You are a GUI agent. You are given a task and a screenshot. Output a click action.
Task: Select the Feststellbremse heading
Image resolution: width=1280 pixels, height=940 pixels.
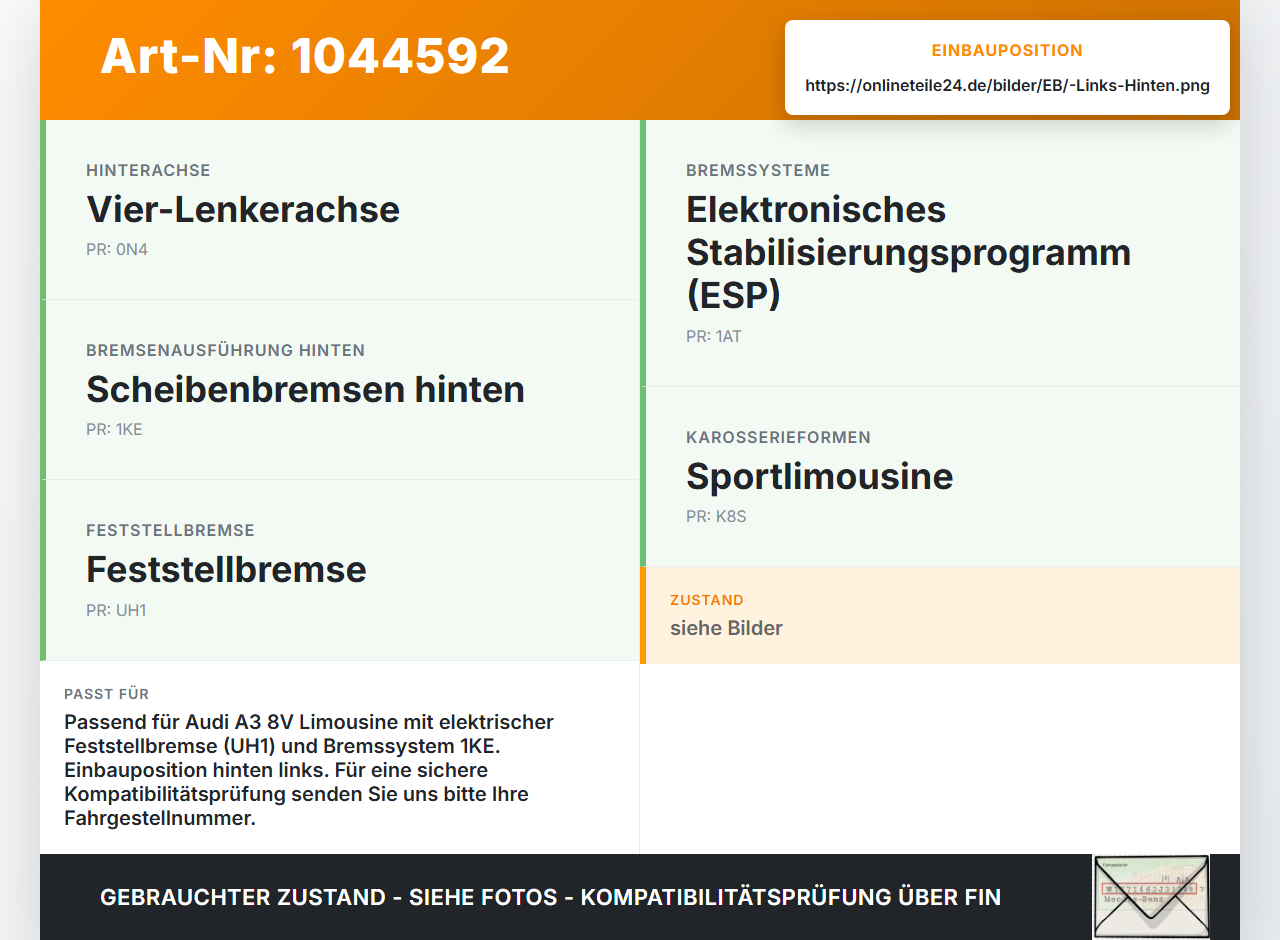pyautogui.click(x=226, y=569)
